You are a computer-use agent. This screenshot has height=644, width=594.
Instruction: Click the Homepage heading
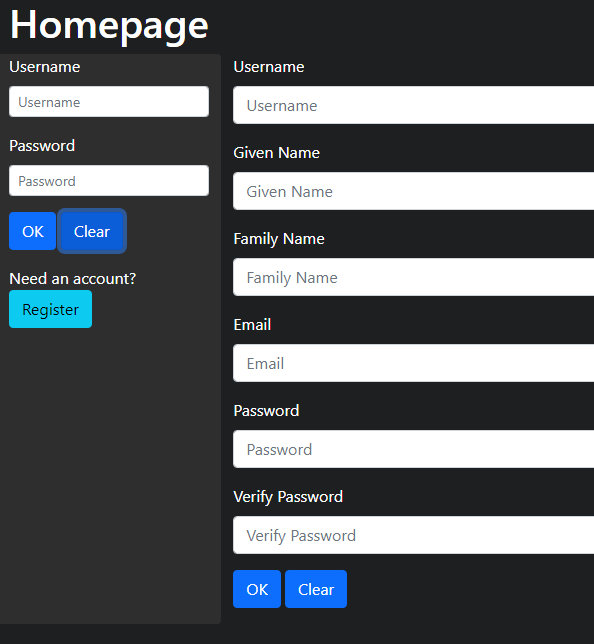click(x=109, y=25)
